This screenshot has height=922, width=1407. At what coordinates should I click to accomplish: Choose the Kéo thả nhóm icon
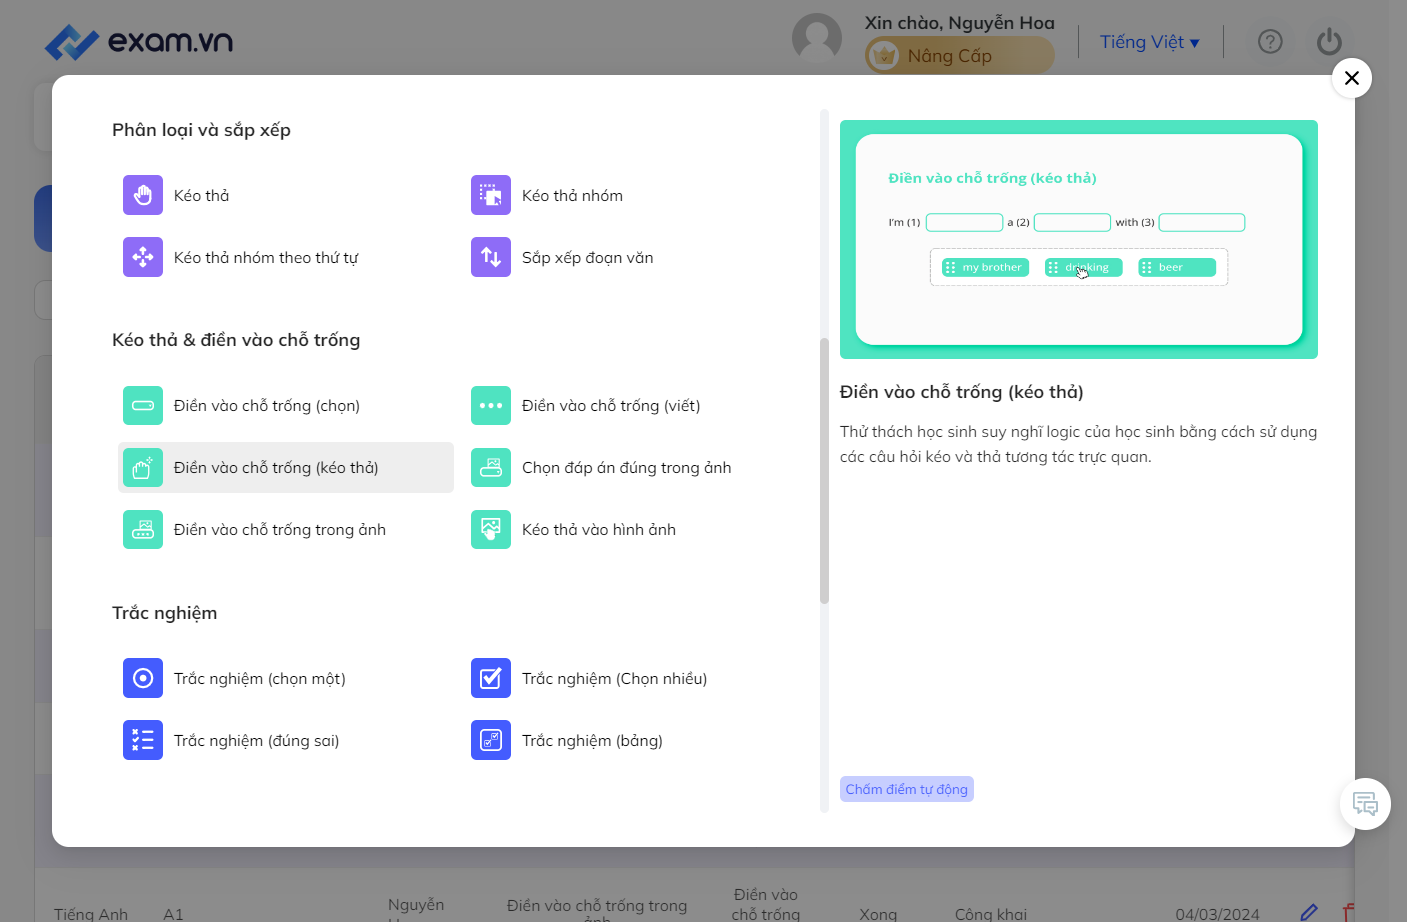[x=491, y=195]
